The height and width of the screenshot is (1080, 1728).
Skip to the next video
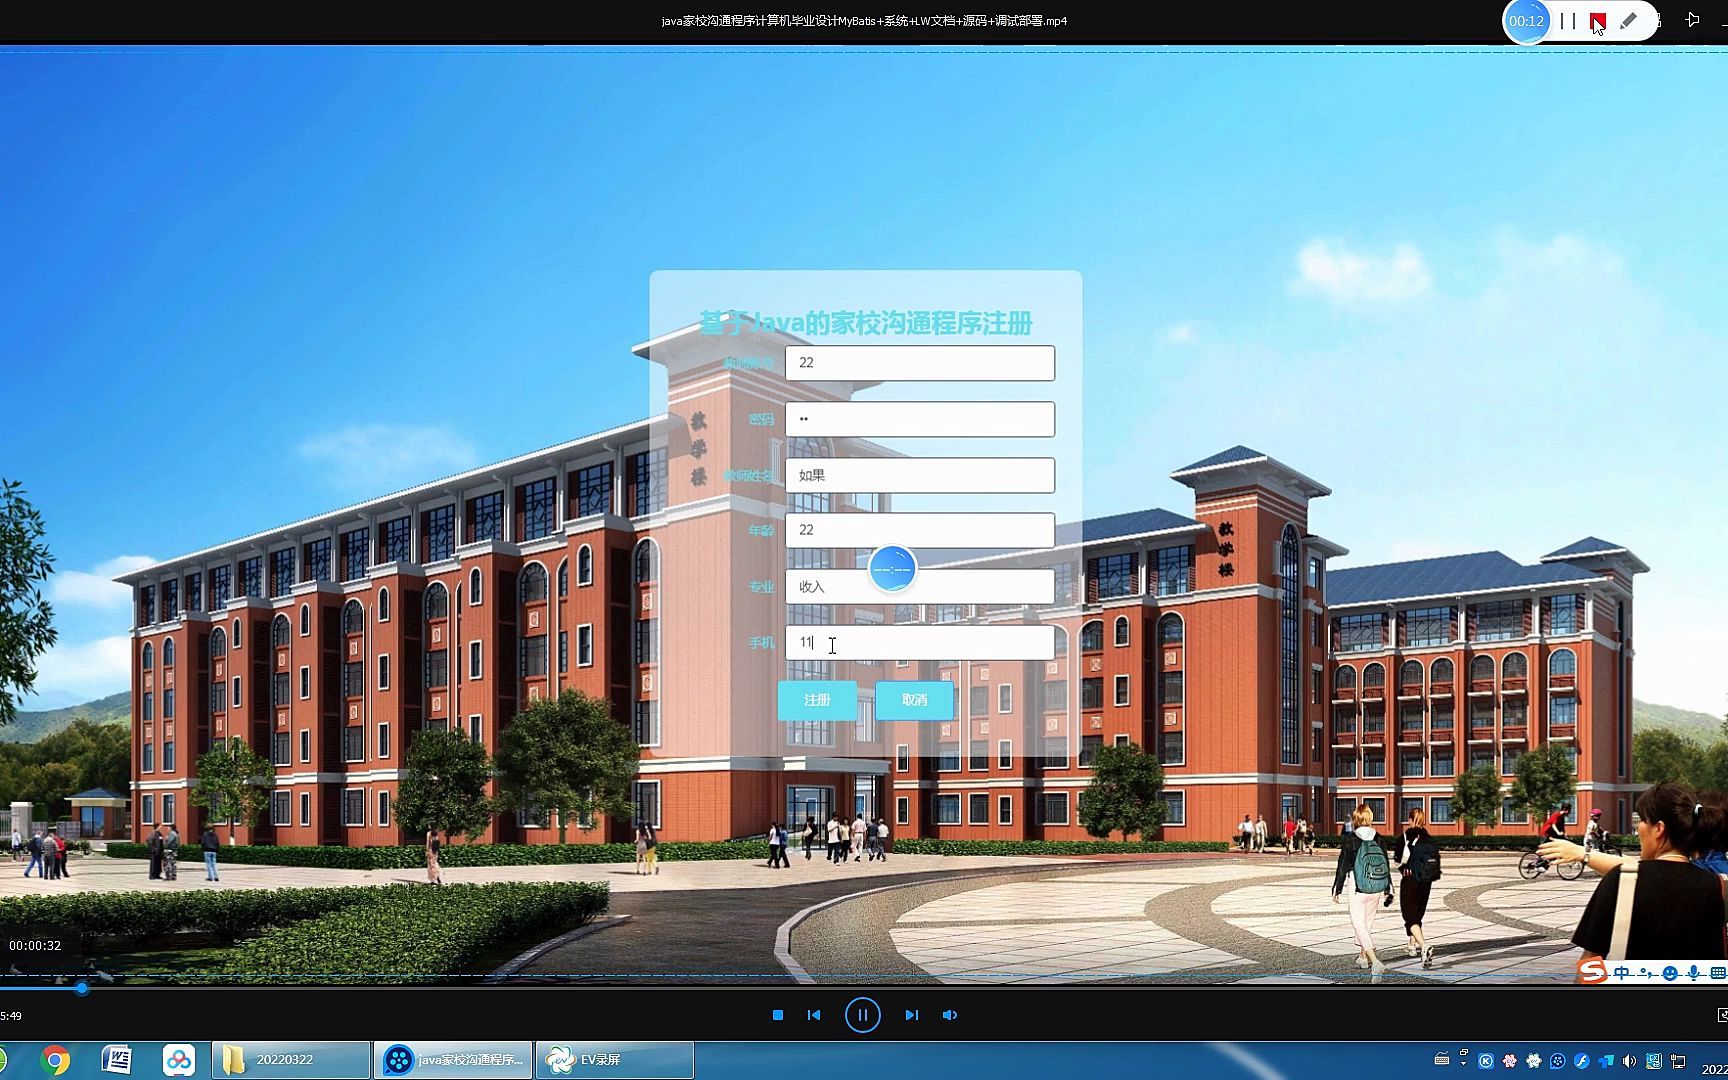pos(911,1015)
